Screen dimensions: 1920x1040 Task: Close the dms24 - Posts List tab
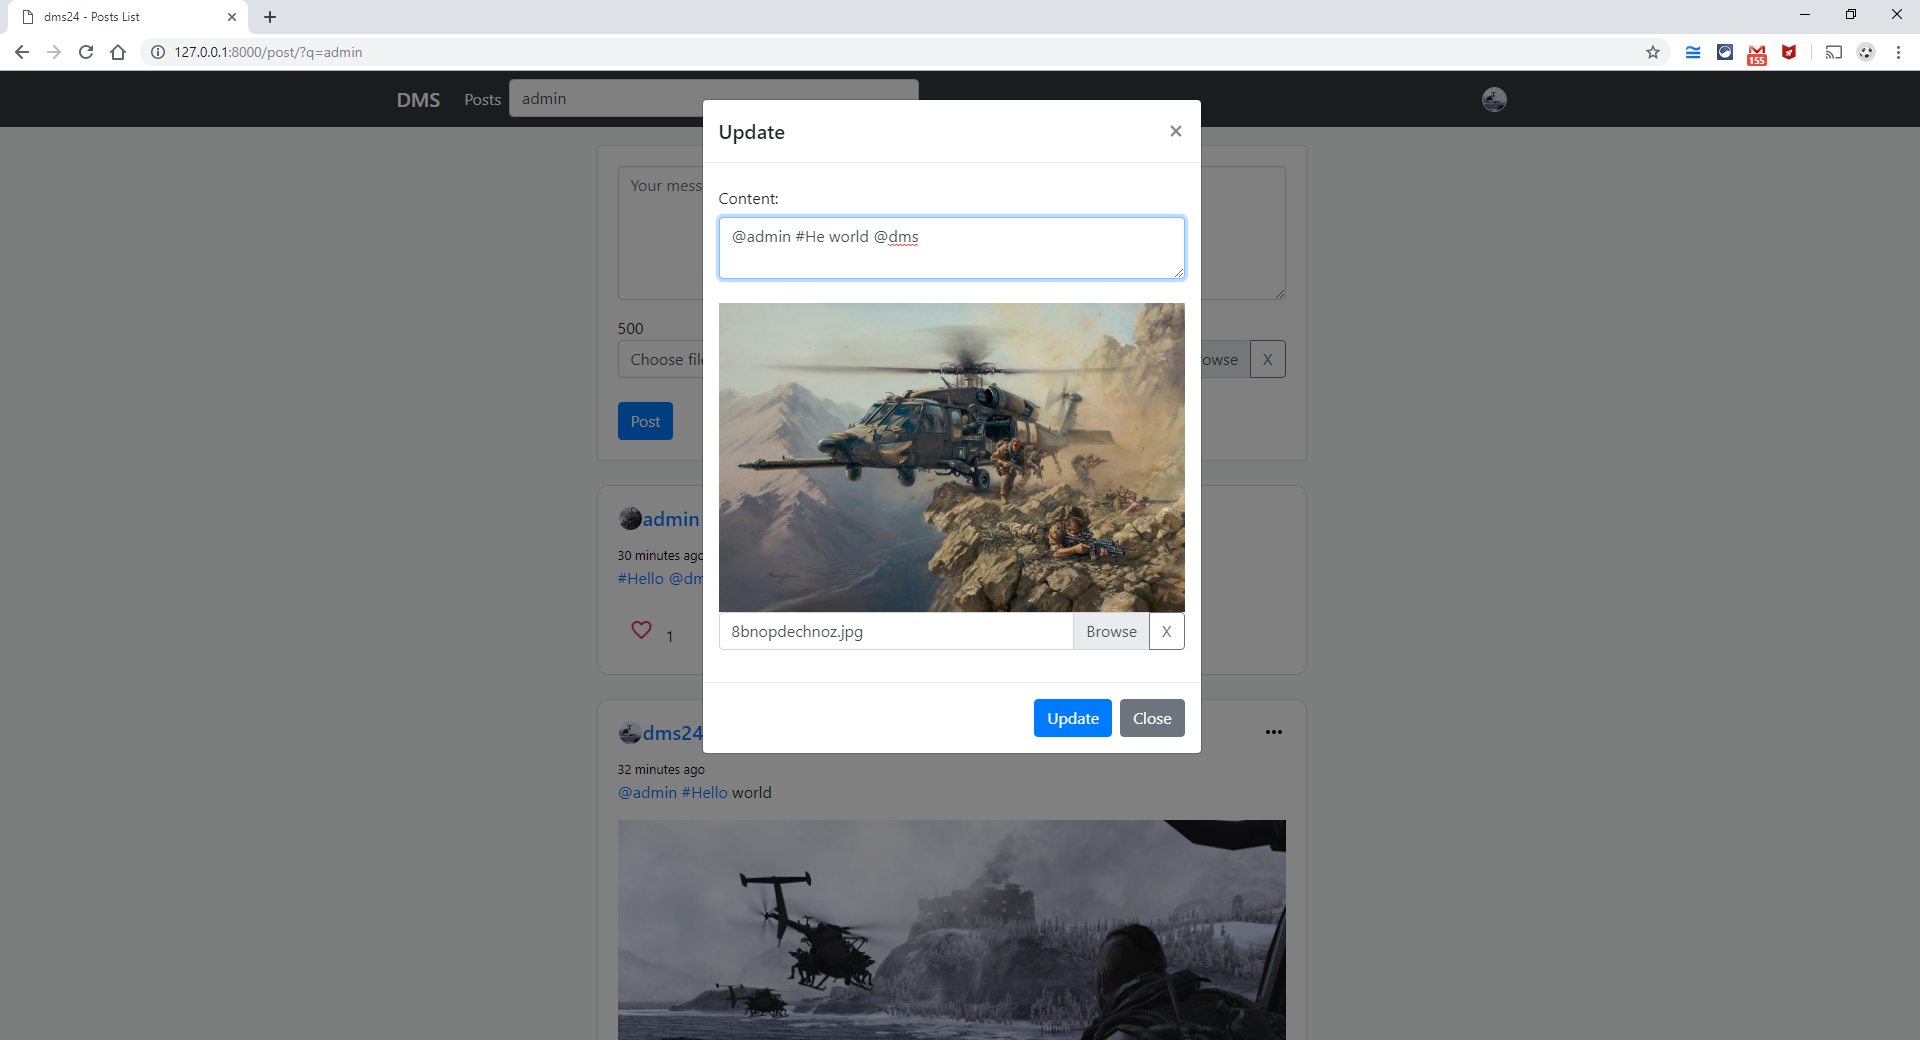[x=232, y=17]
